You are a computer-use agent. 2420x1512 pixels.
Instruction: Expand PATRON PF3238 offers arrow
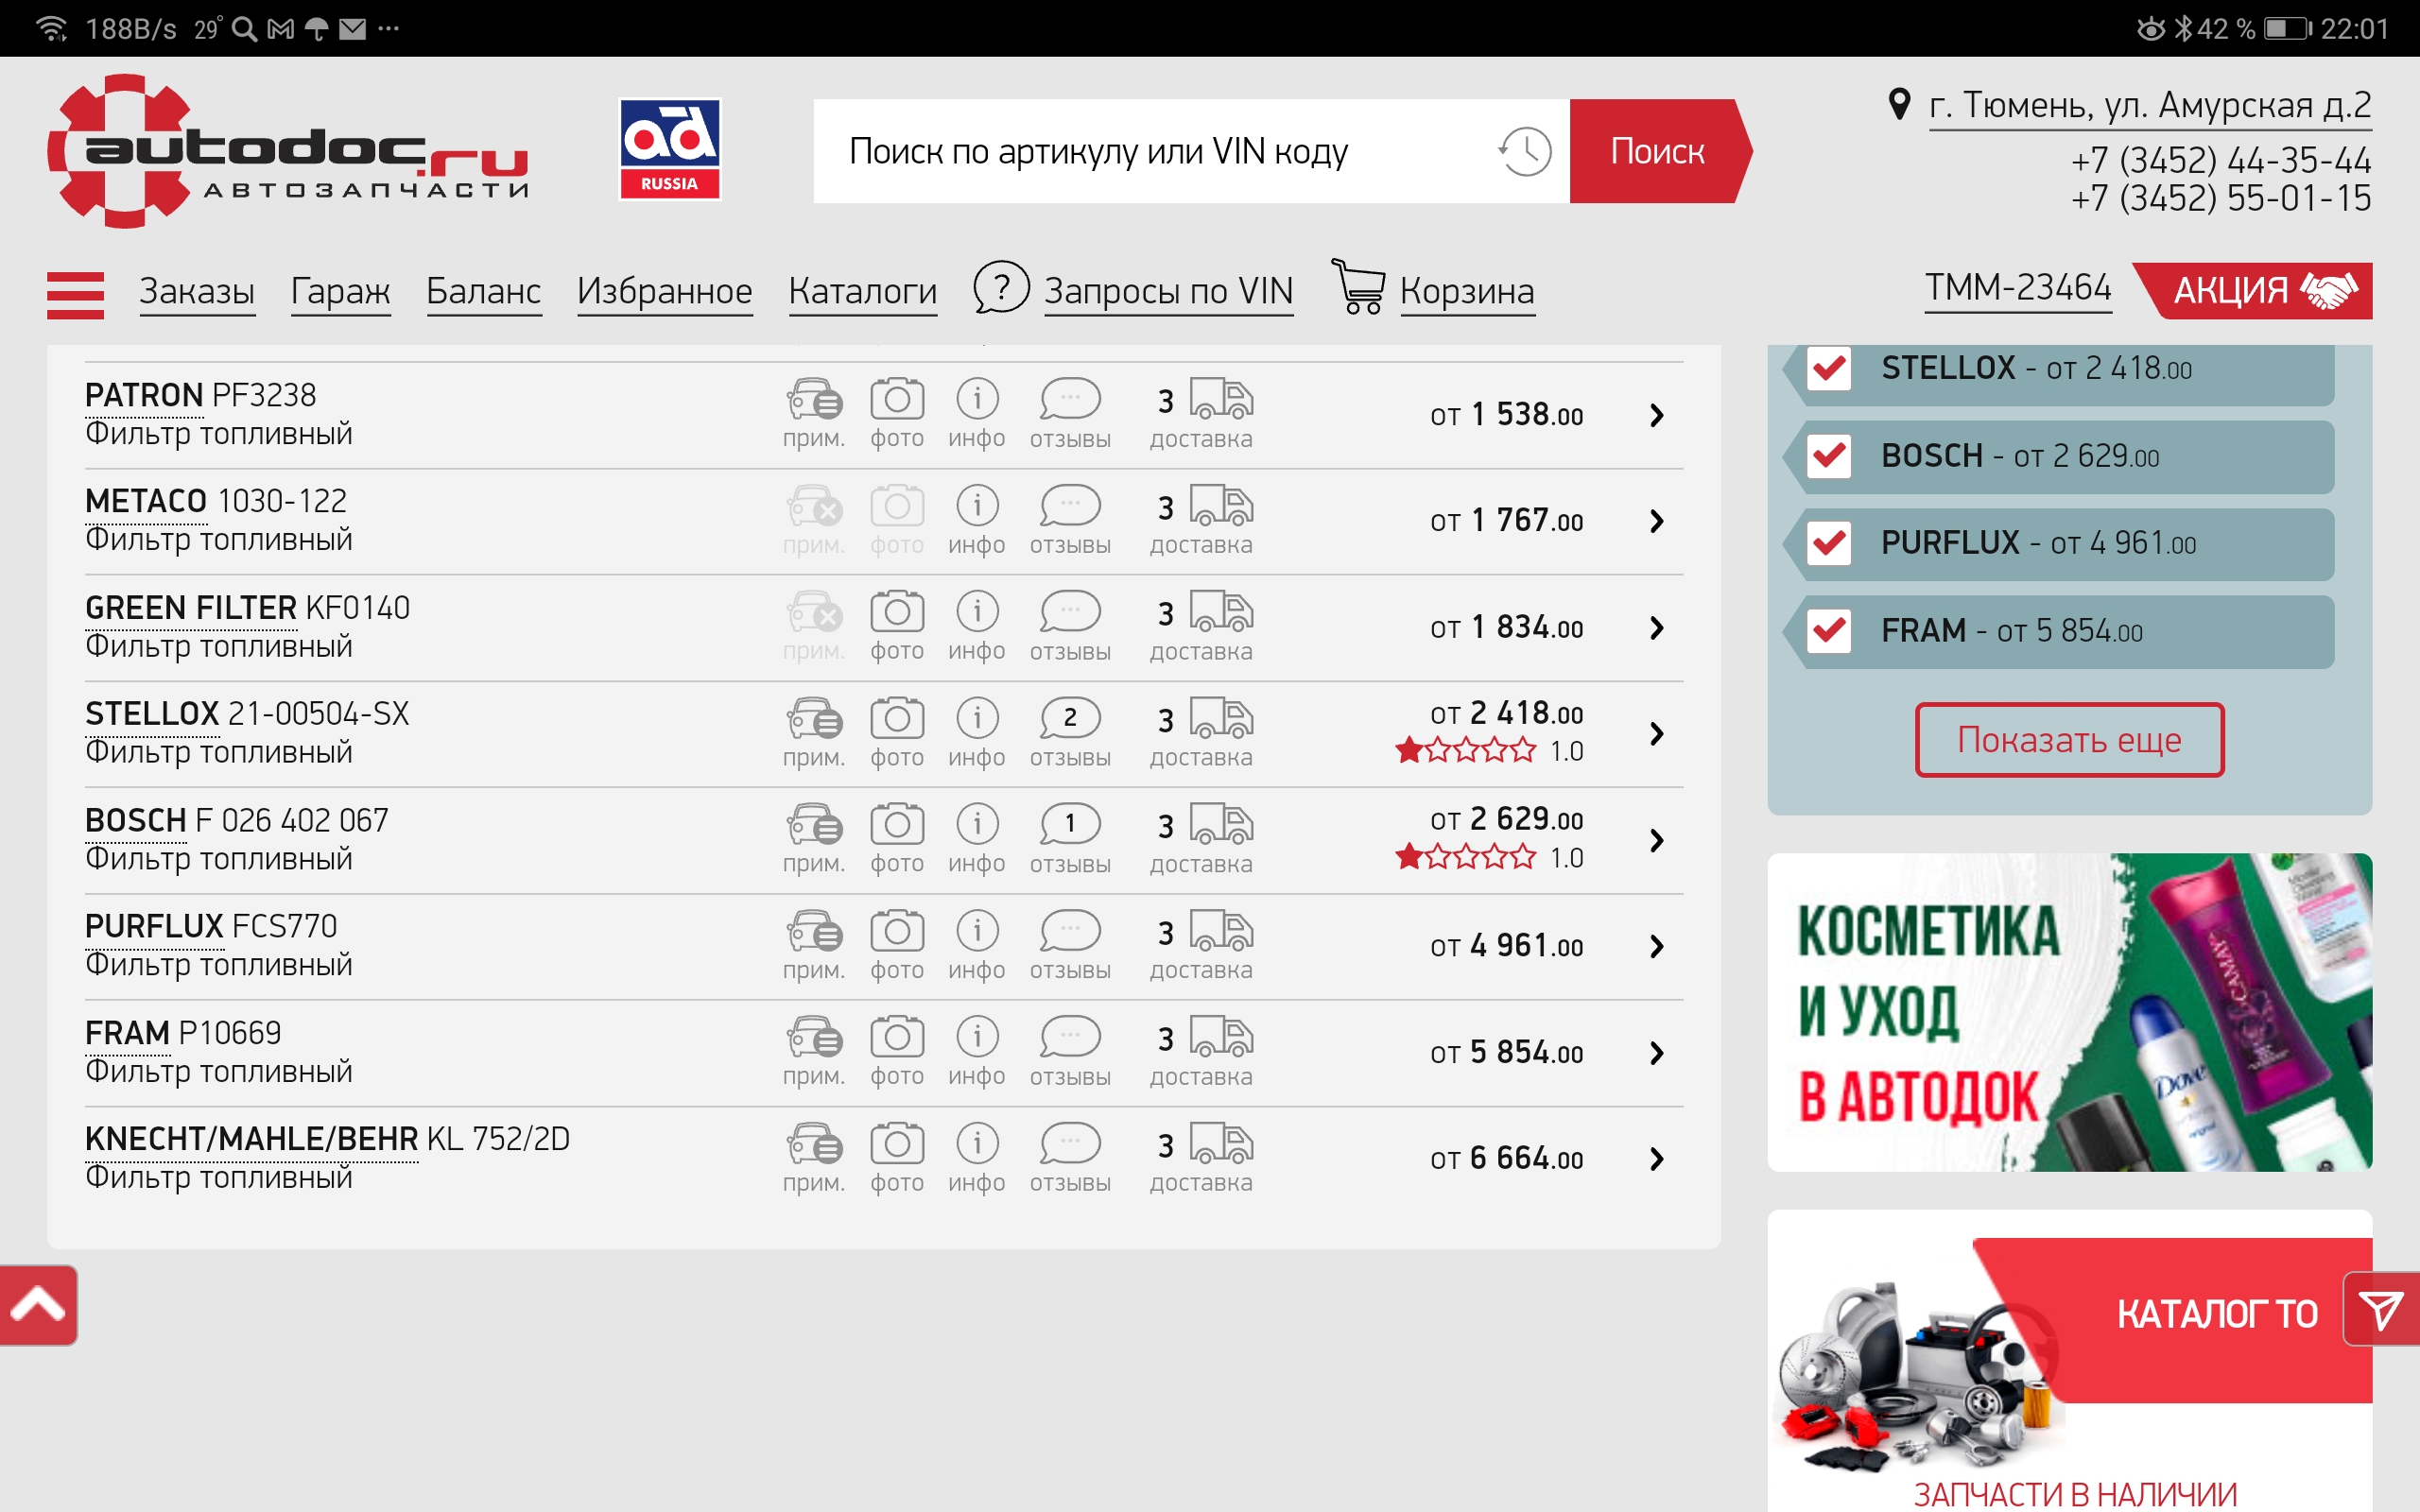tap(1657, 415)
